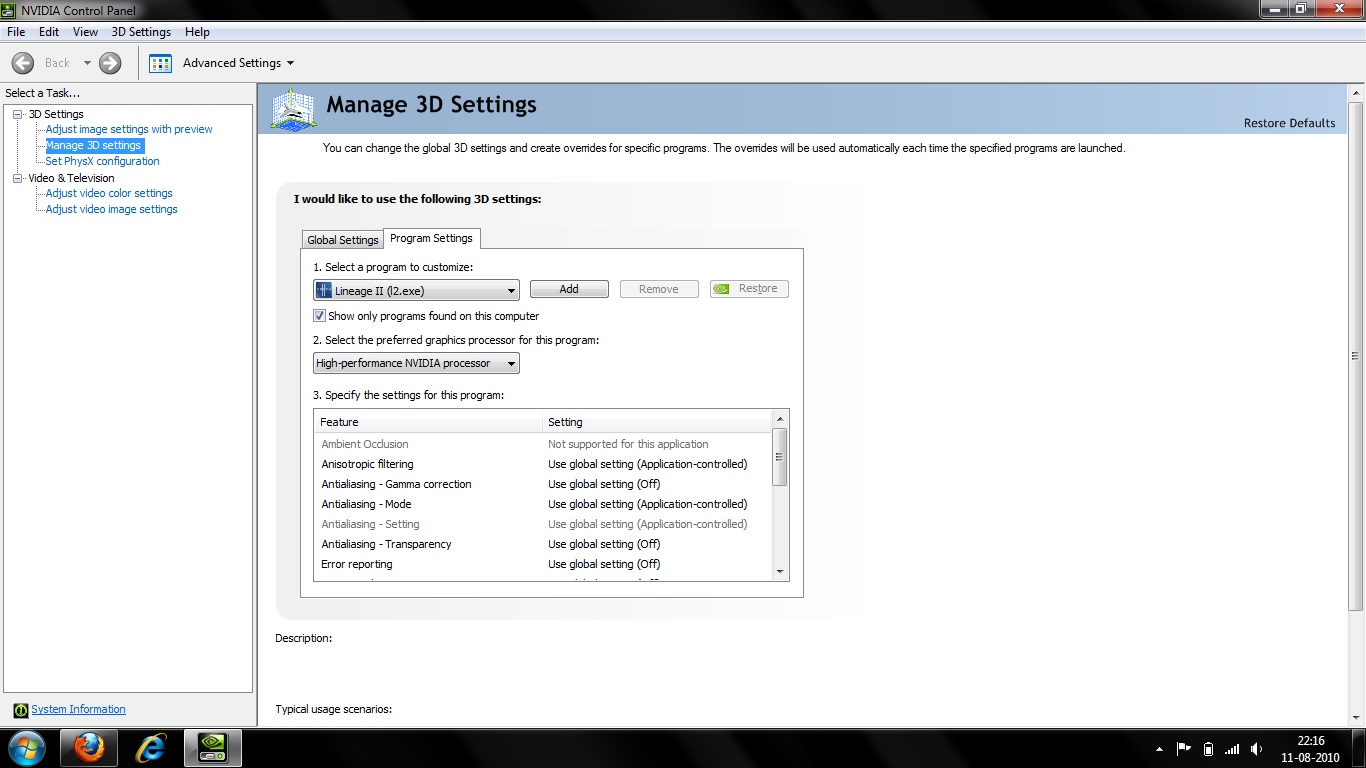This screenshot has width=1366, height=768.
Task: Open the File menu
Action: coord(16,32)
